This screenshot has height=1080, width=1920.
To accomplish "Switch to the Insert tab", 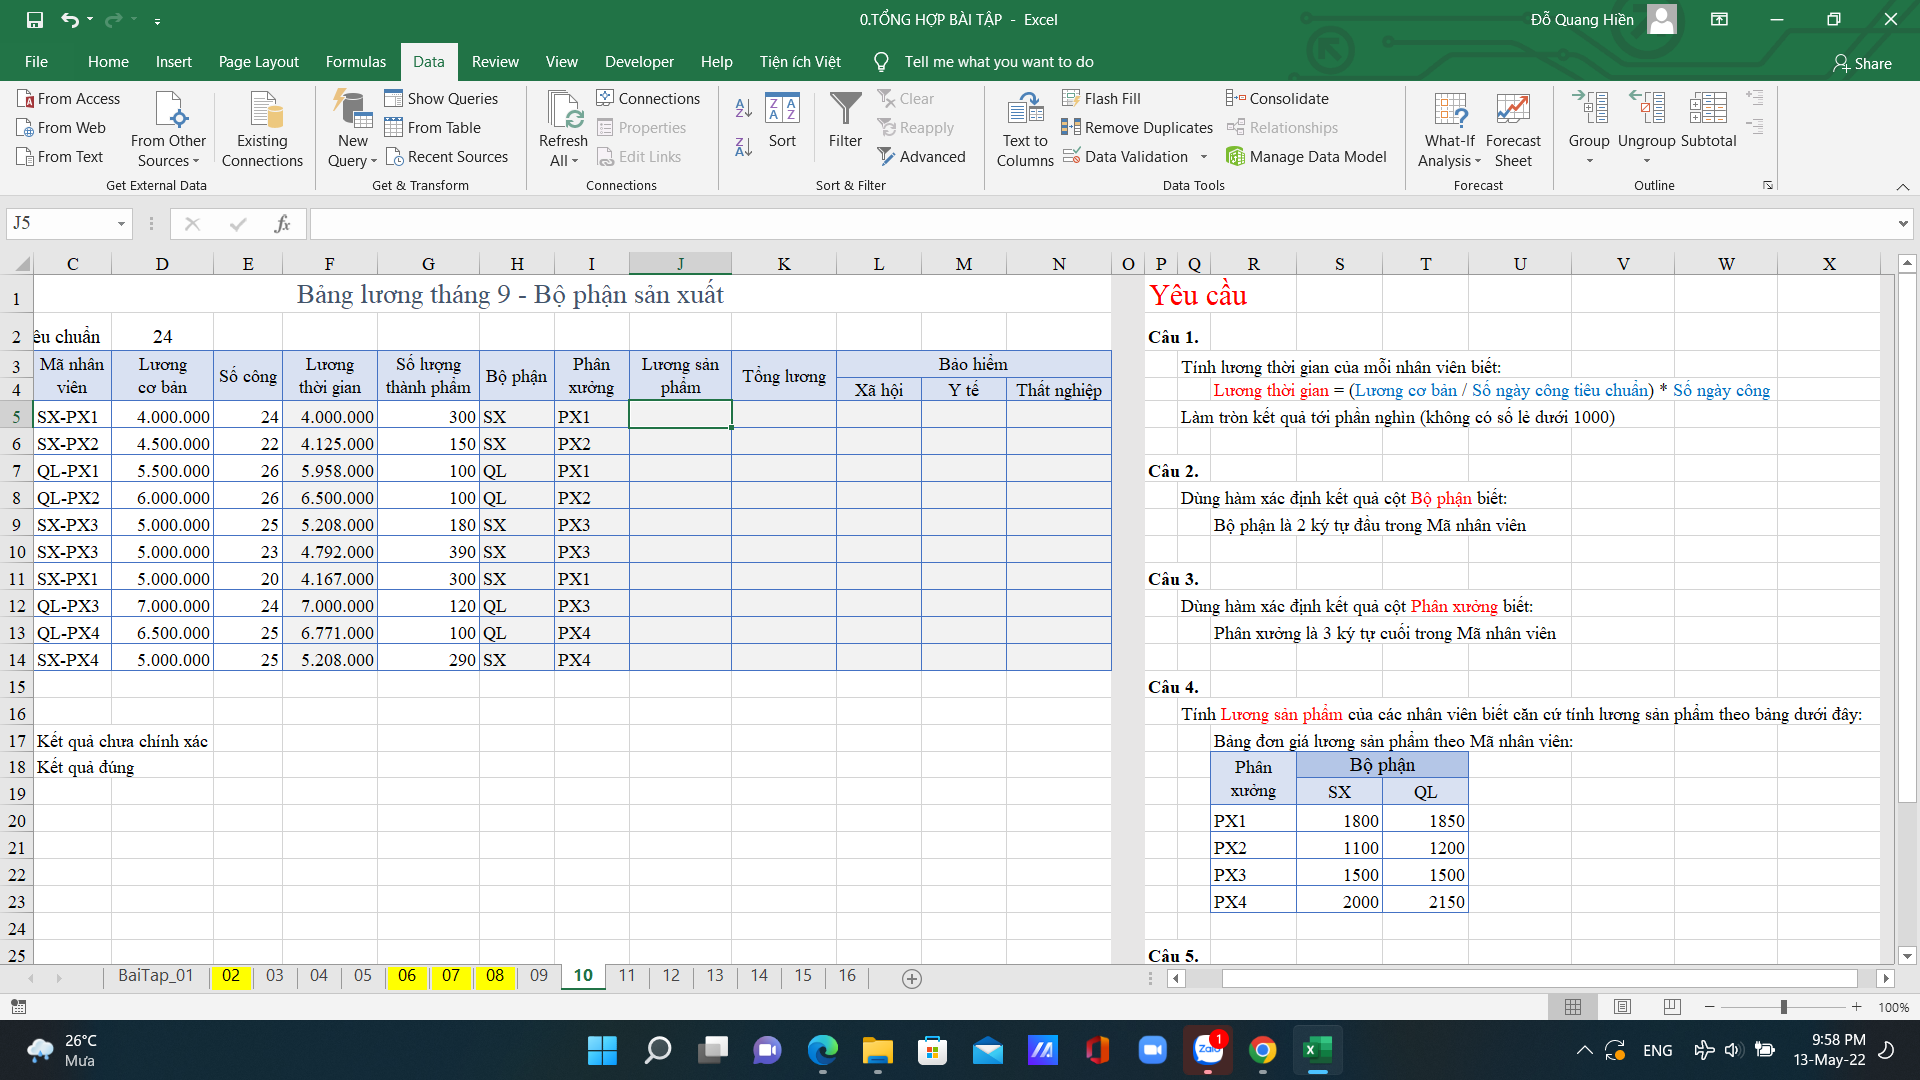I will coord(173,62).
